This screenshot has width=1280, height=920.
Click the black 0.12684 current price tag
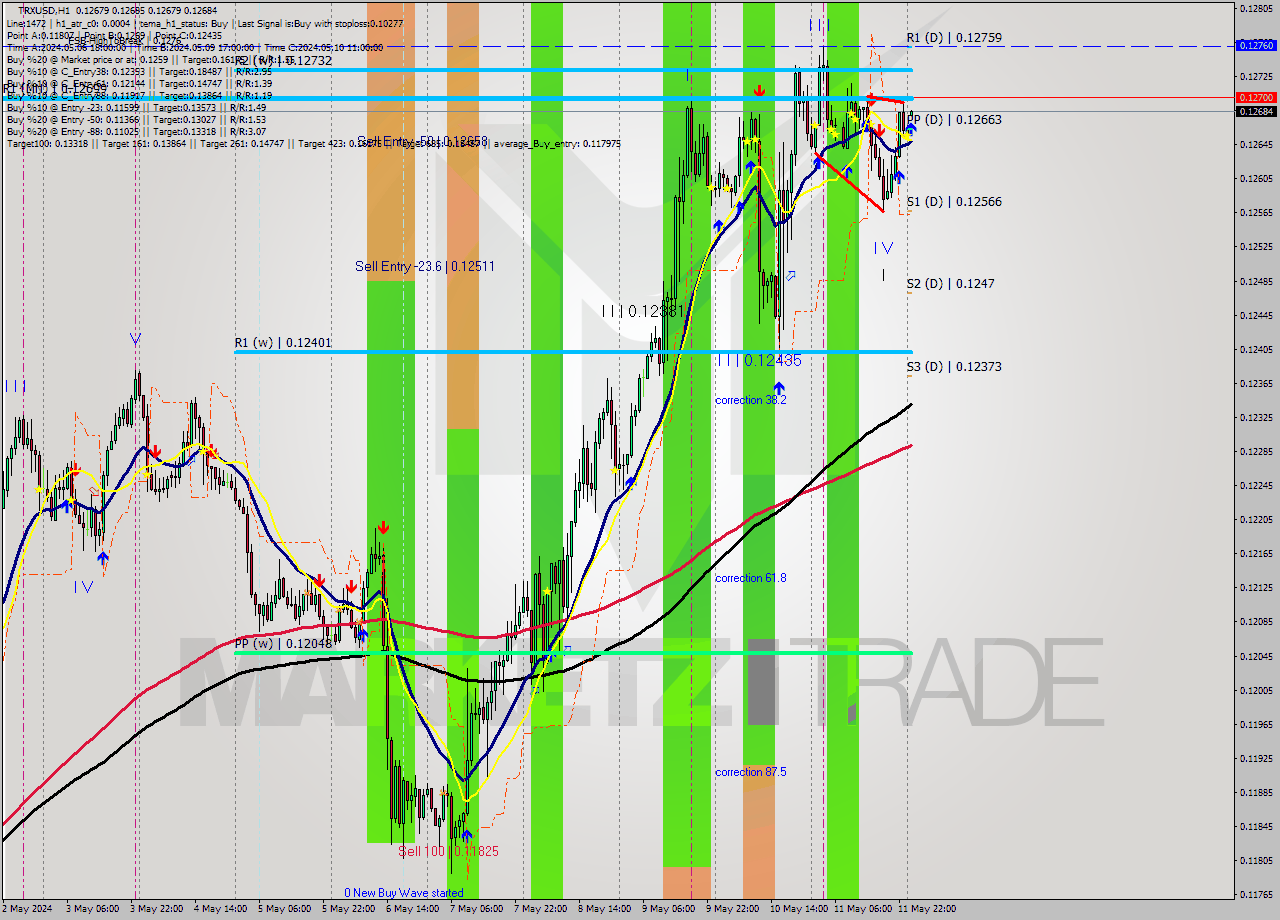(x=1256, y=111)
